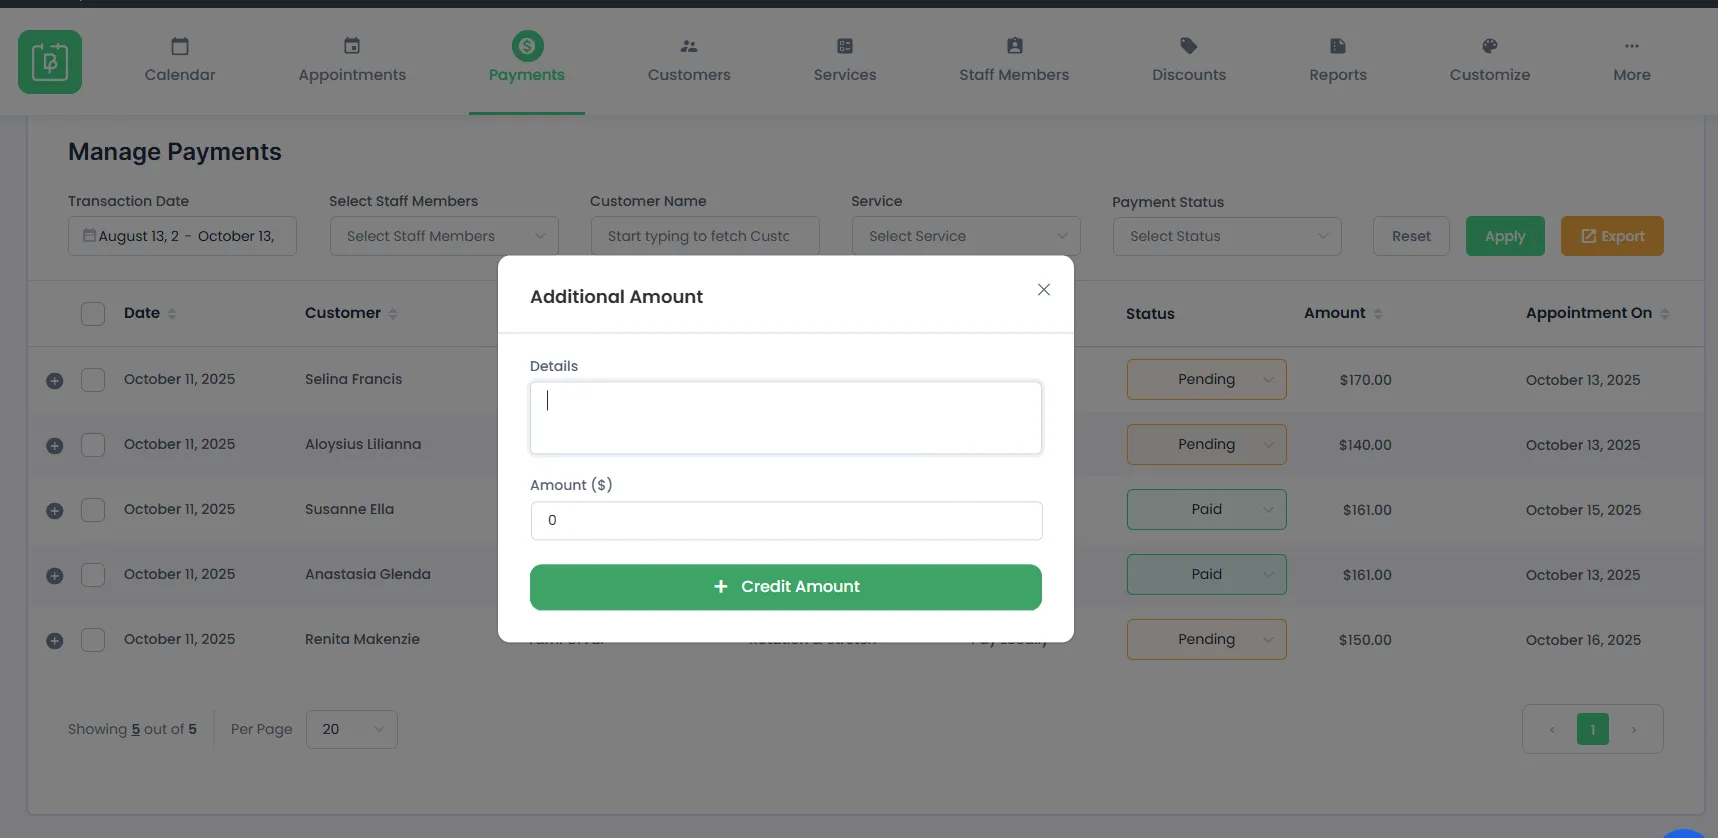Check the Aloysius Lilianna row checkbox
The width and height of the screenshot is (1718, 838).
[93, 445]
